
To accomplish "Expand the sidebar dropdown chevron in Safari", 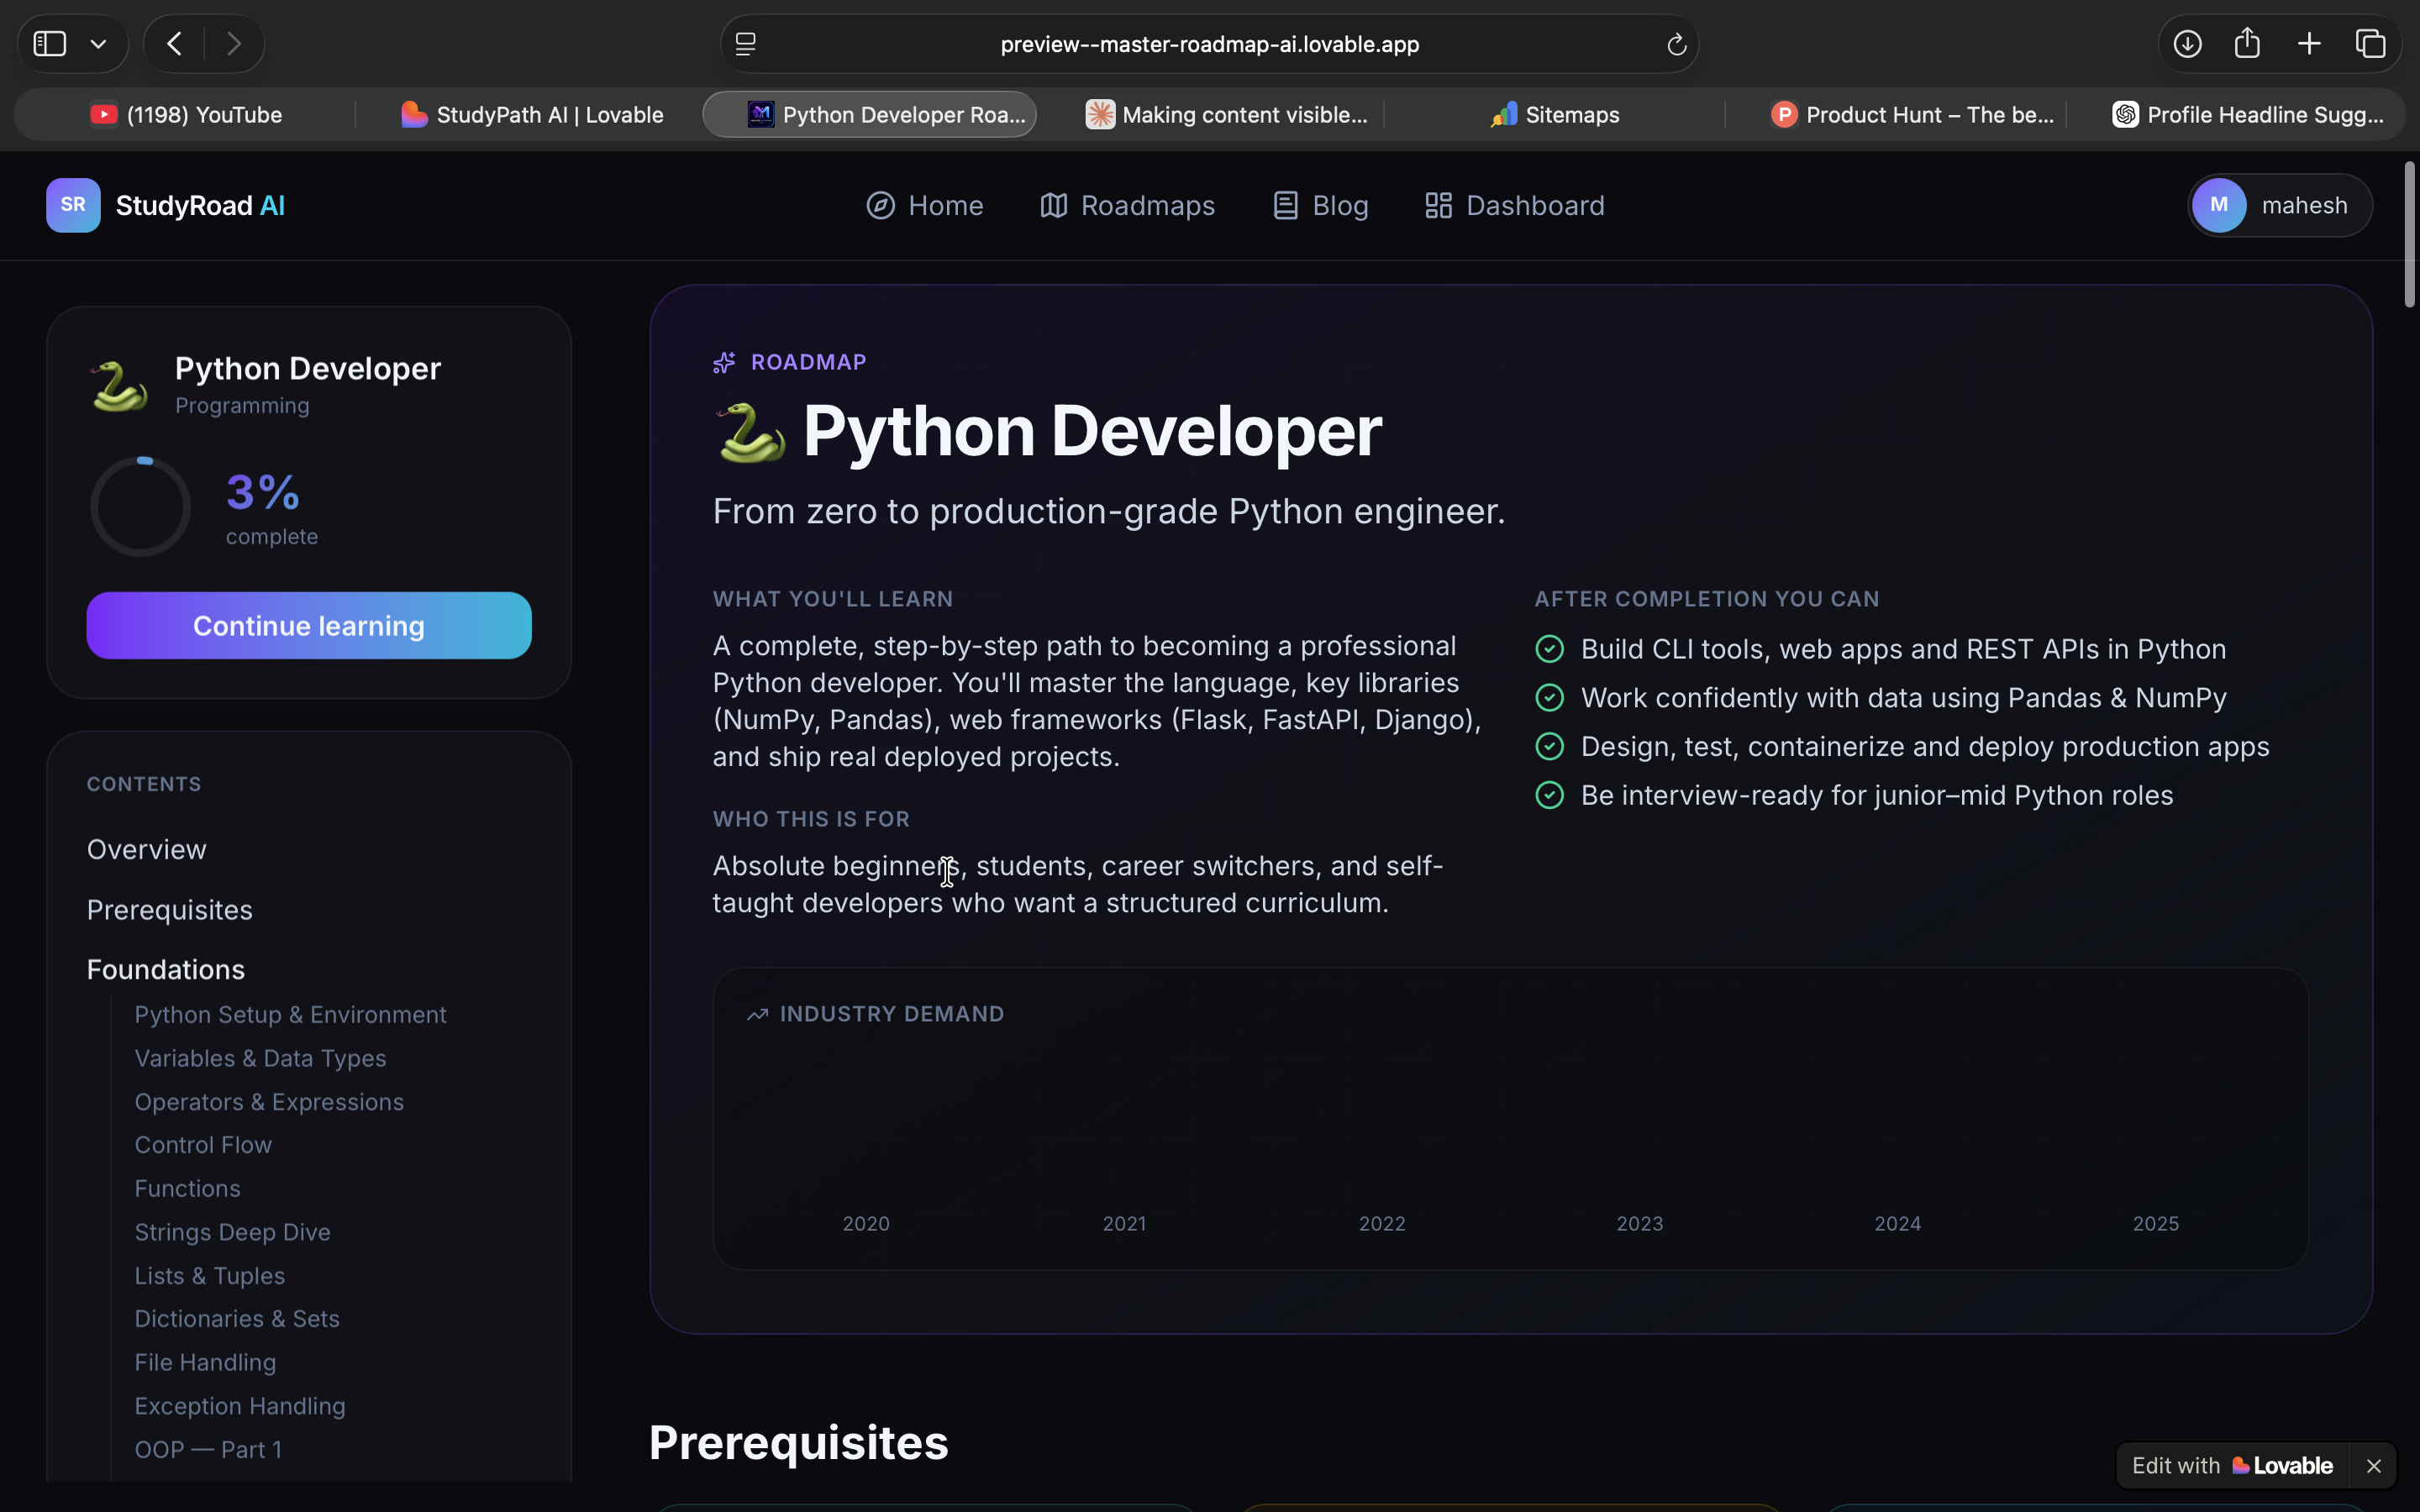I will click(99, 44).
